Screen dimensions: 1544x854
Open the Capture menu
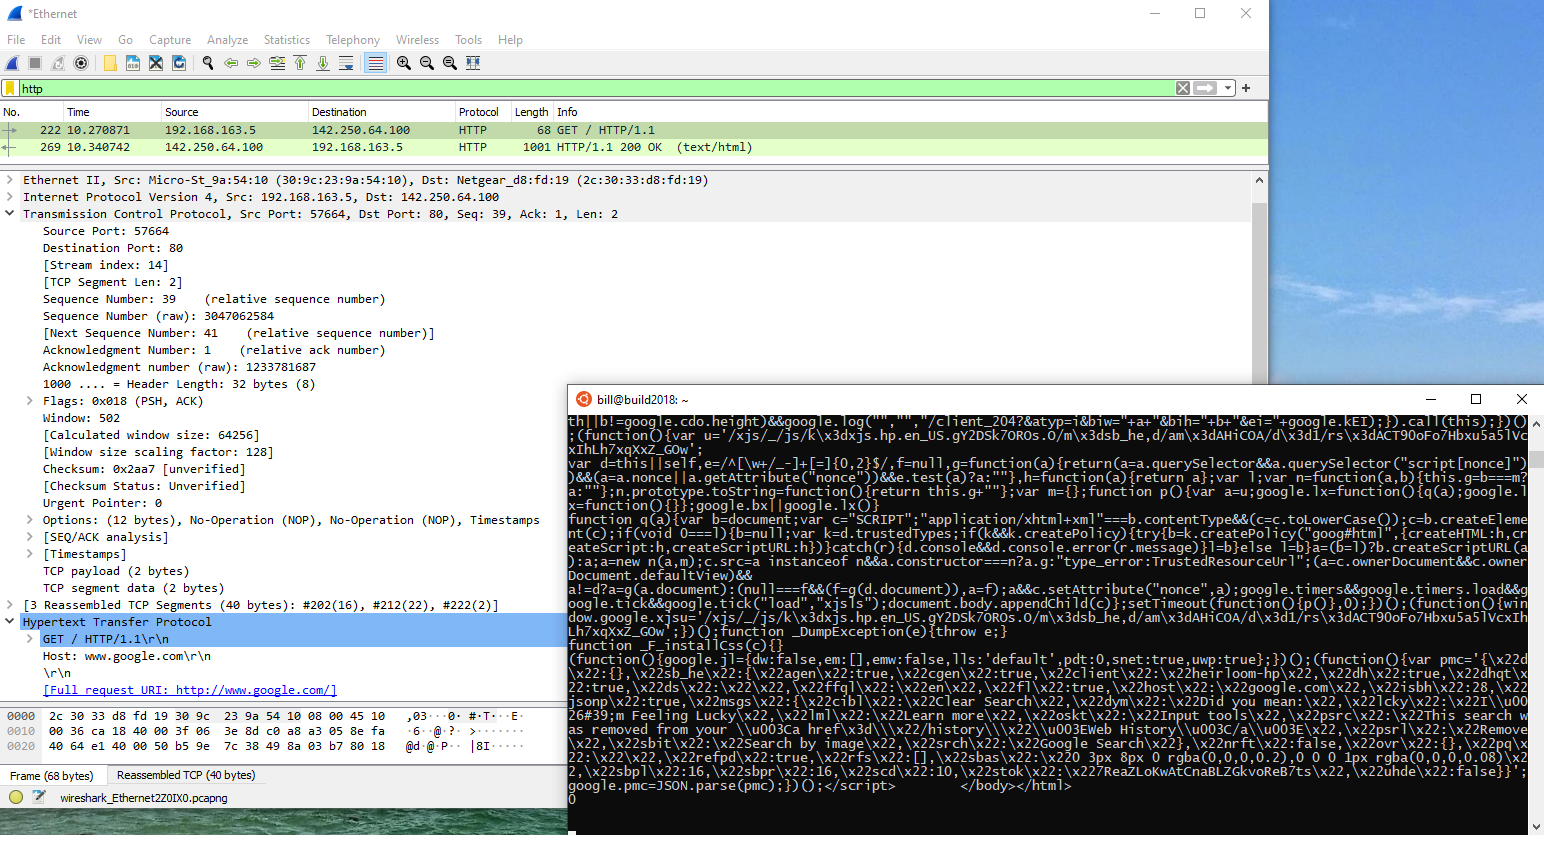[x=170, y=40]
